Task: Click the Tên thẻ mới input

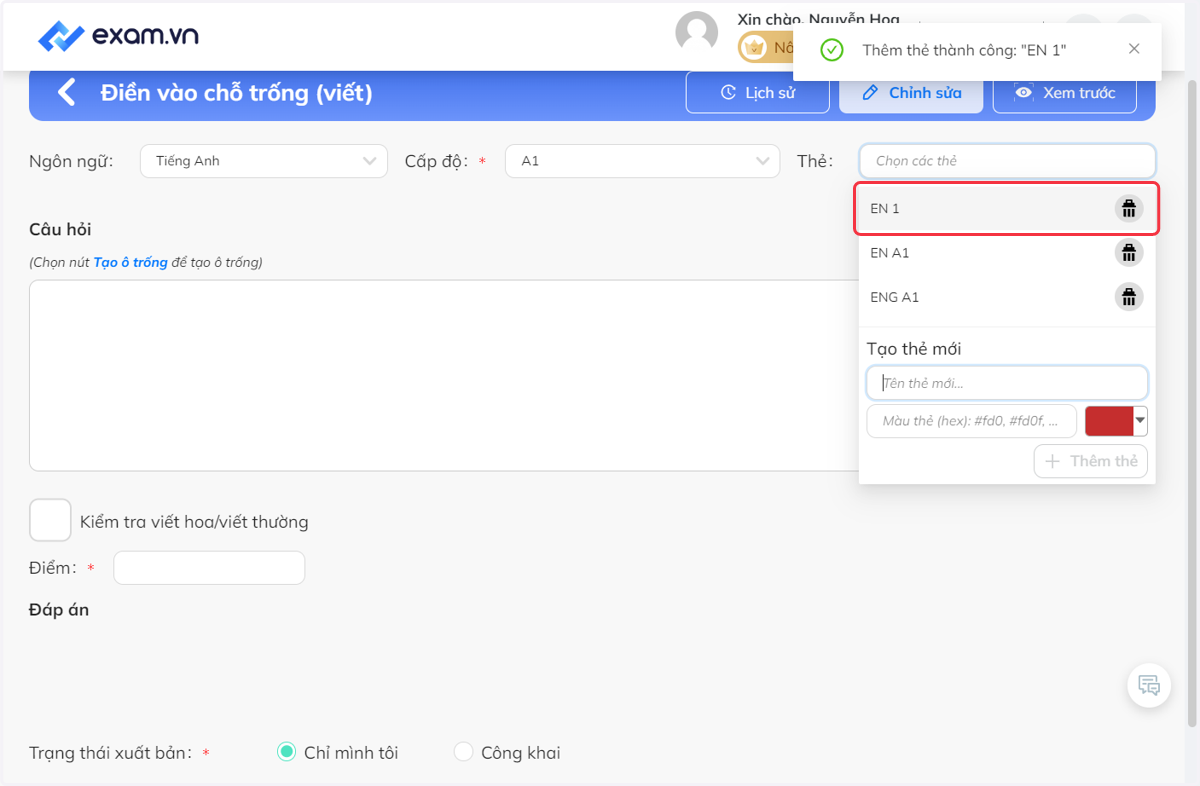Action: click(x=1007, y=383)
